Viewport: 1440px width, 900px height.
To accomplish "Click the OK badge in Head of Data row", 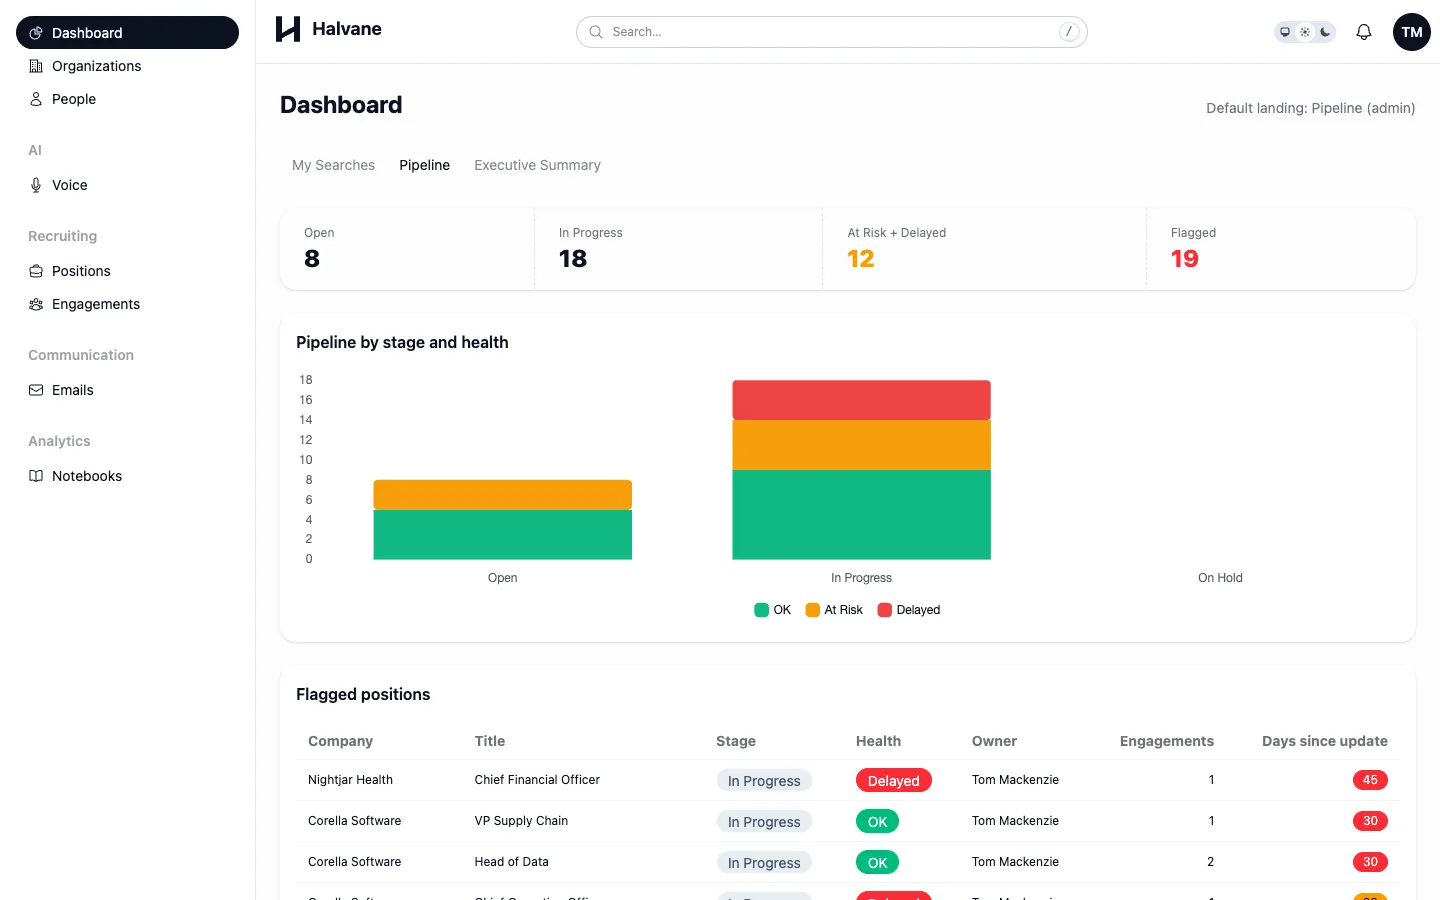I will (x=877, y=863).
